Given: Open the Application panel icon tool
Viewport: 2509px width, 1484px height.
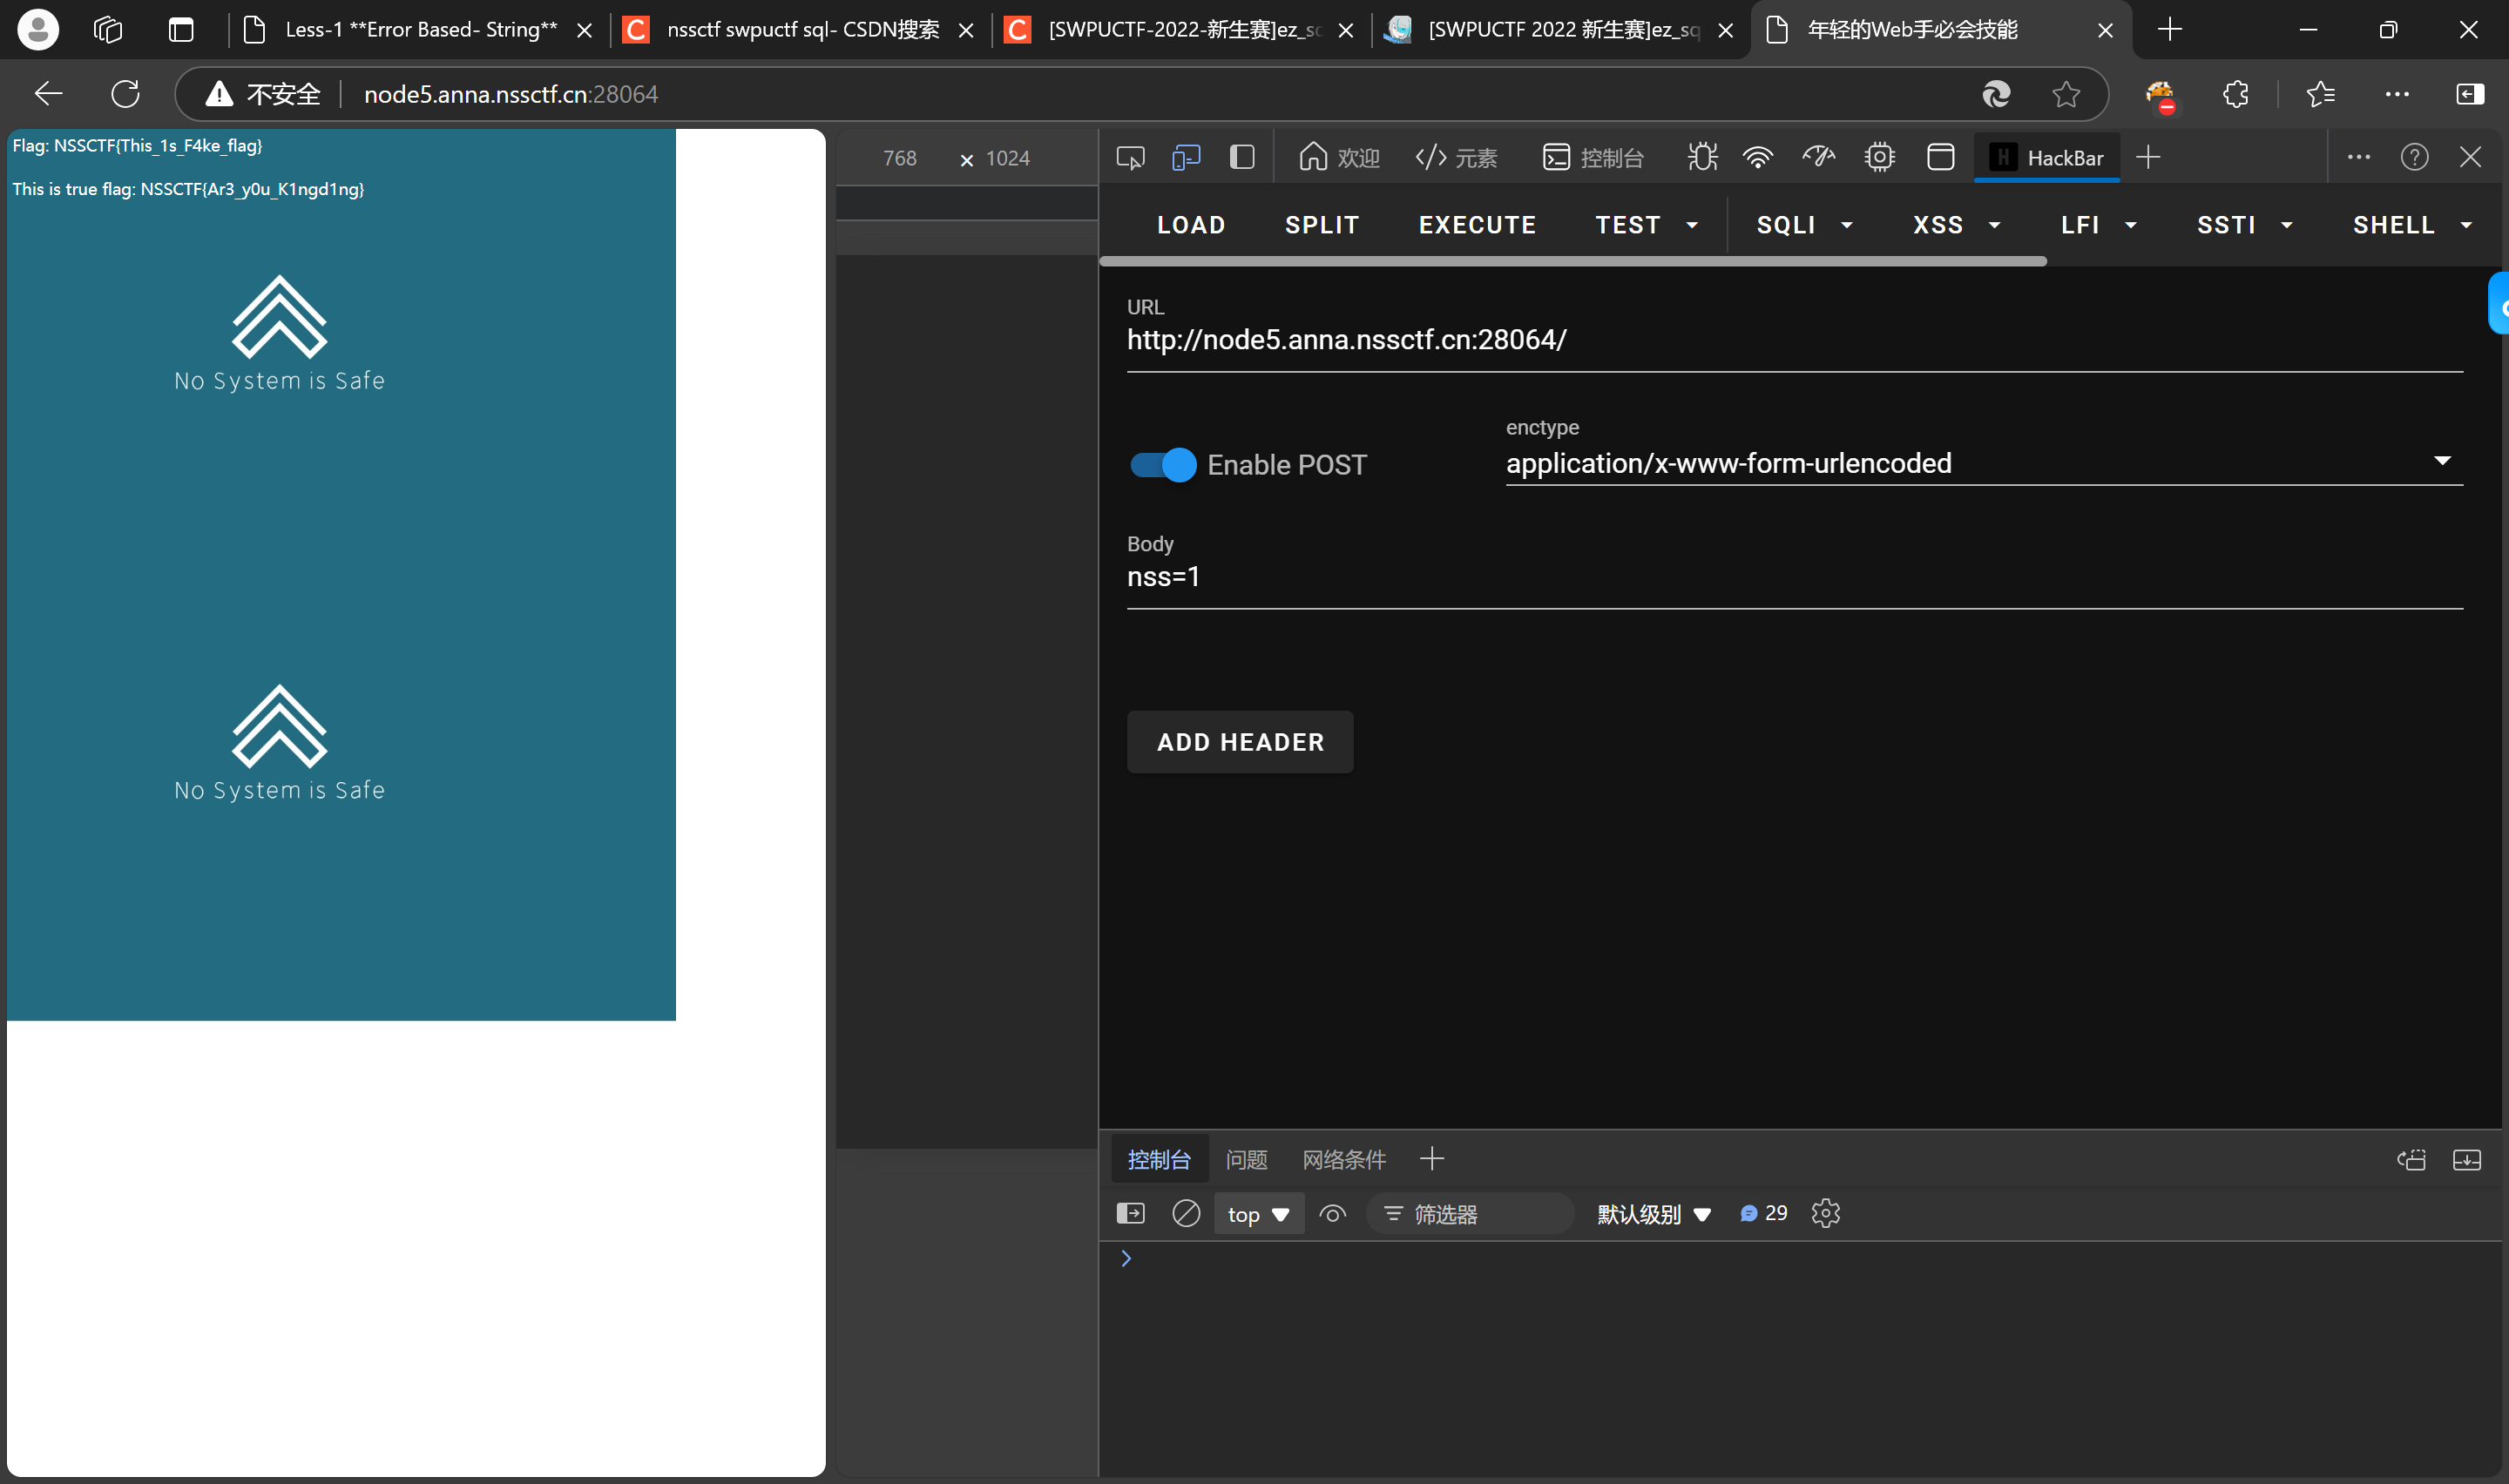Looking at the screenshot, I should point(1940,157).
